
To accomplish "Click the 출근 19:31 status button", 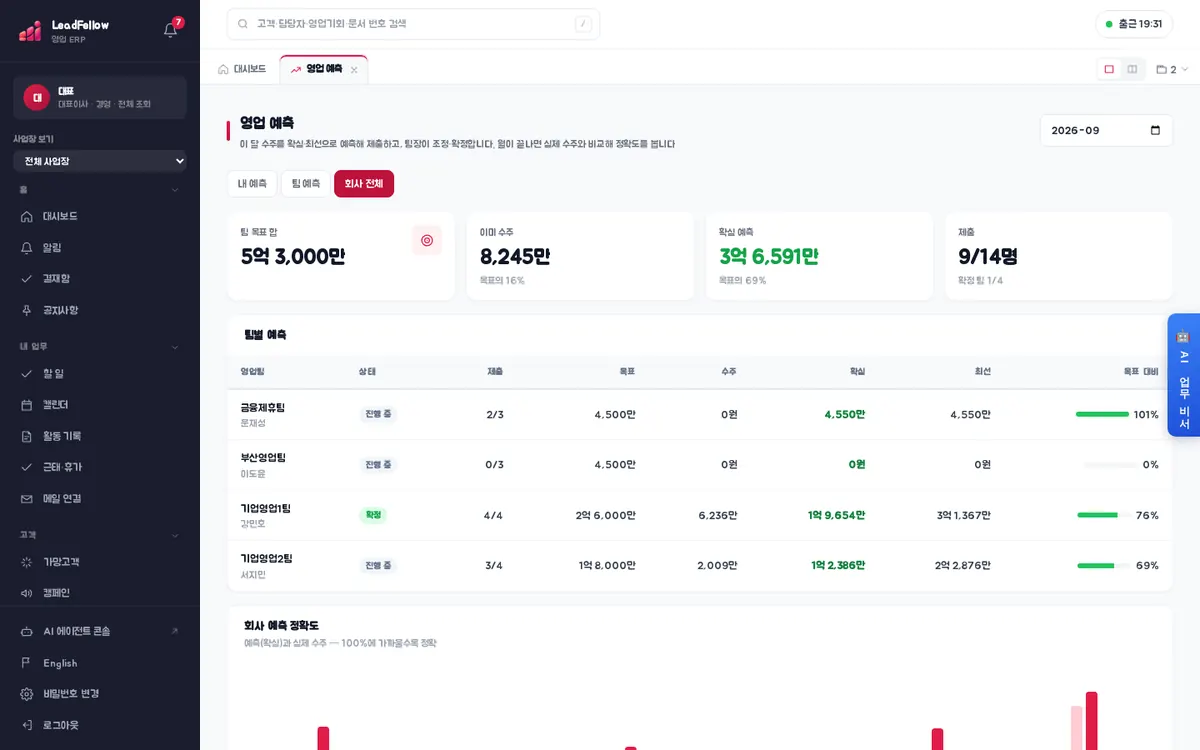I will coord(1134,24).
